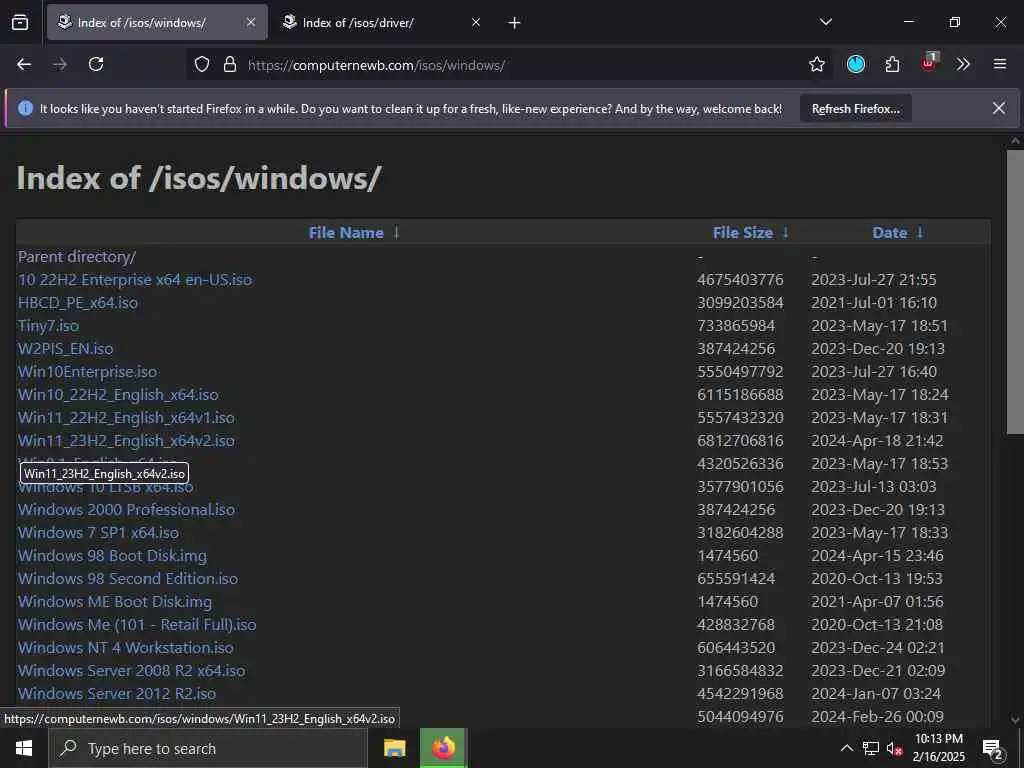1024x768 pixels.
Task: List all tabs dropdown arrow
Action: point(825,22)
